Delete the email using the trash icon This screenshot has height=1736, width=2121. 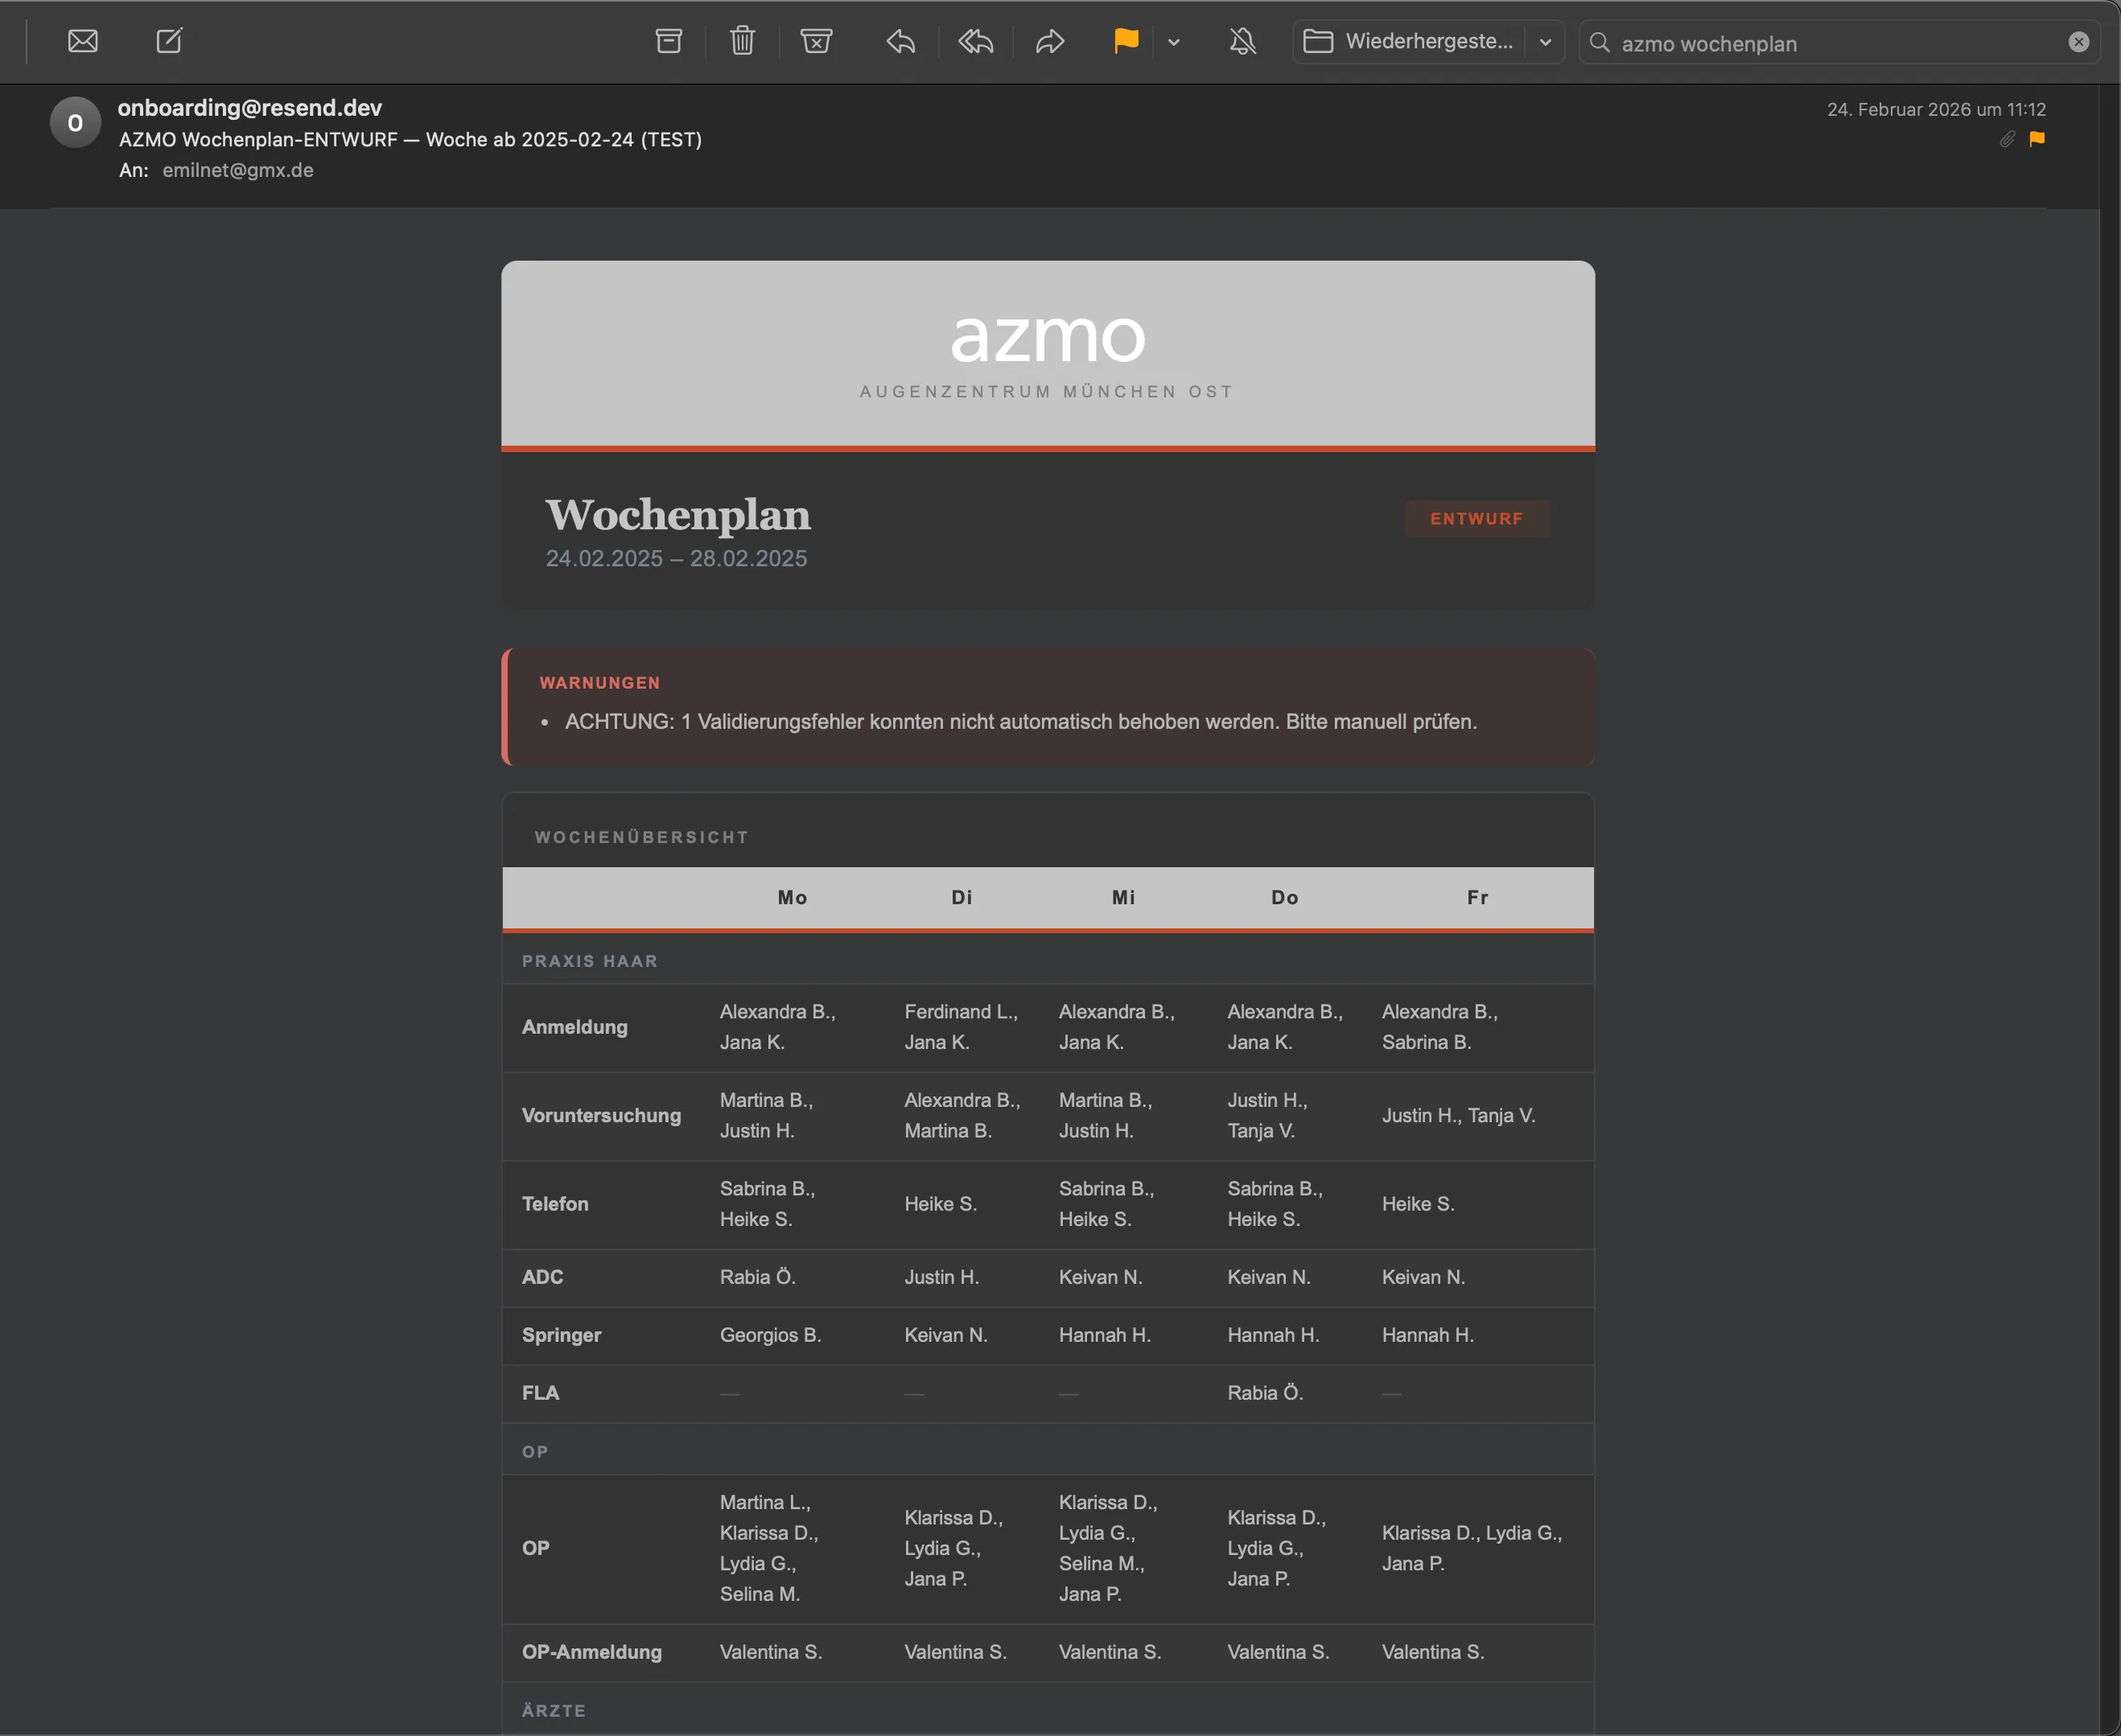(741, 41)
